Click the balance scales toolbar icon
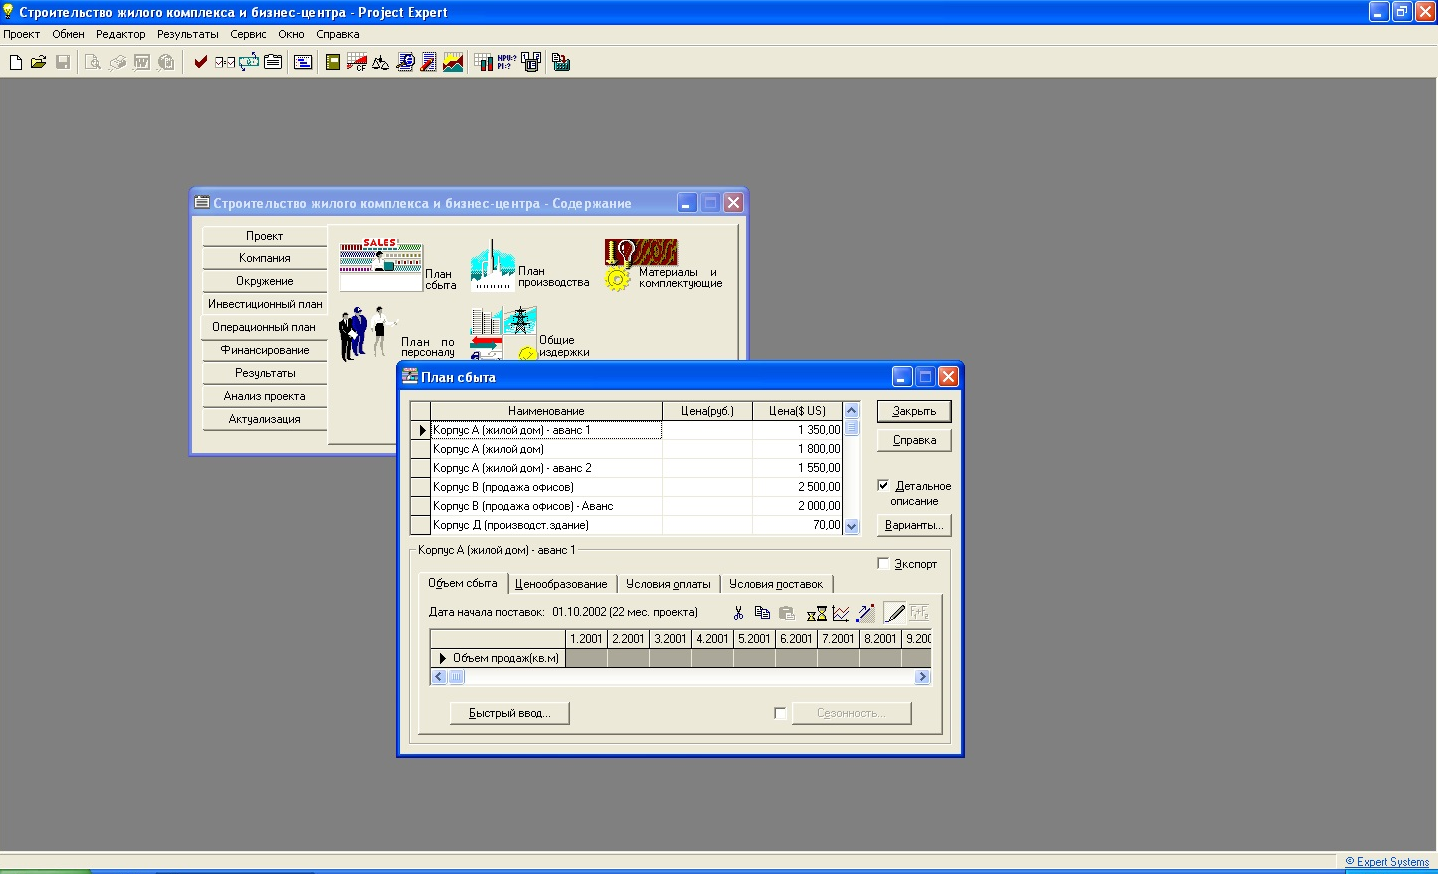1438x874 pixels. tap(380, 62)
